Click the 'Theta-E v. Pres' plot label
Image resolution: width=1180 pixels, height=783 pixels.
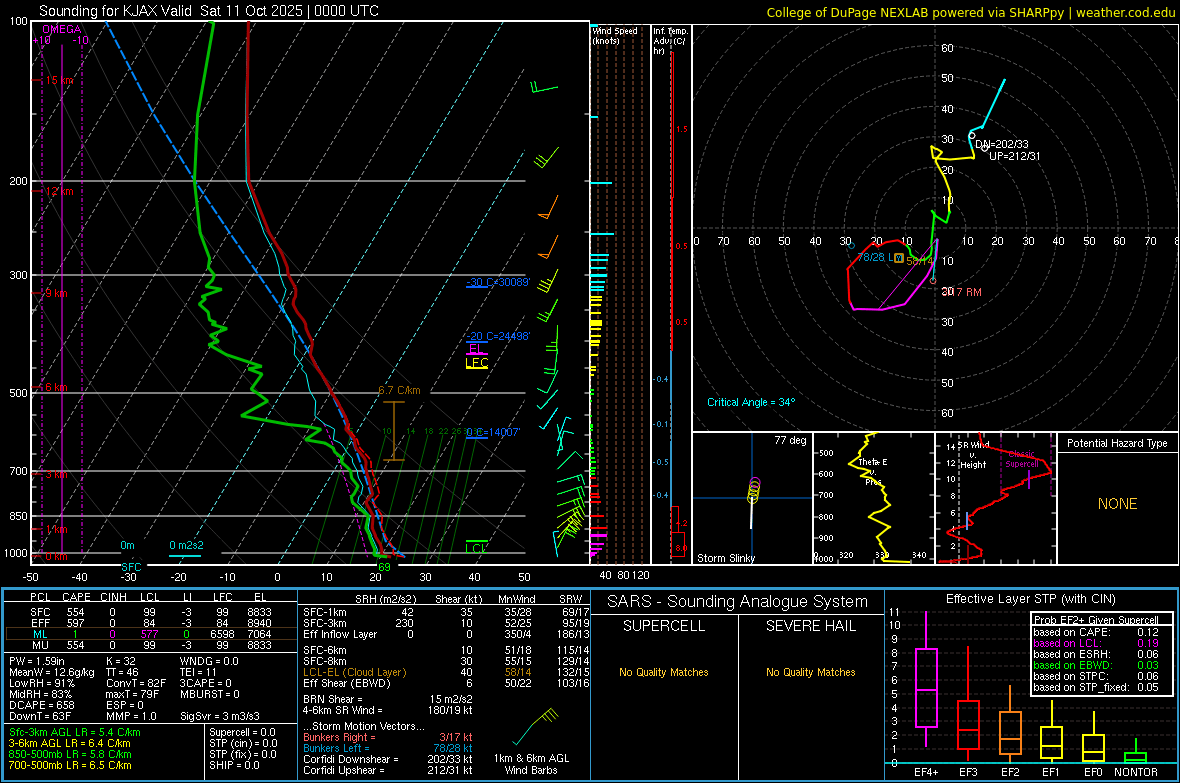tap(873, 472)
